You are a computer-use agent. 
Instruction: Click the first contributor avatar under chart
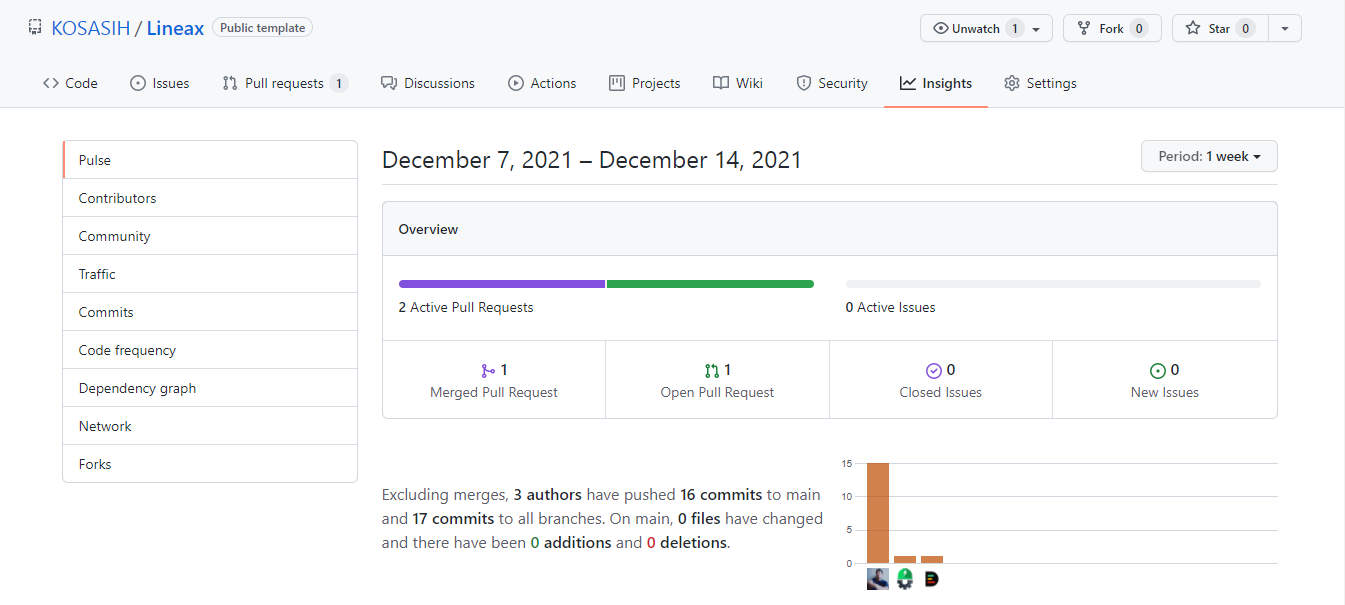click(x=878, y=578)
